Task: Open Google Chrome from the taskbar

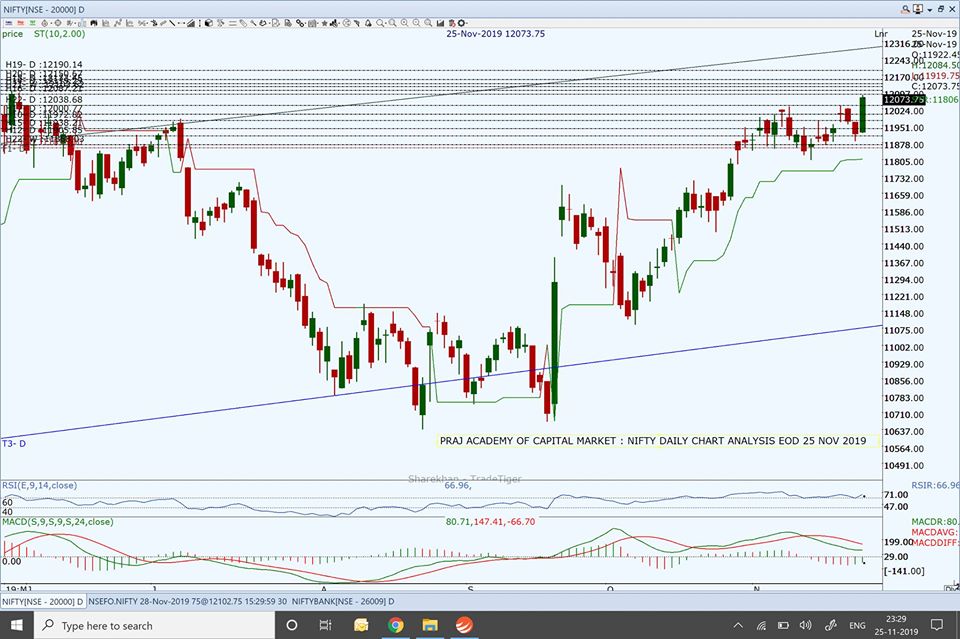Action: (396, 625)
